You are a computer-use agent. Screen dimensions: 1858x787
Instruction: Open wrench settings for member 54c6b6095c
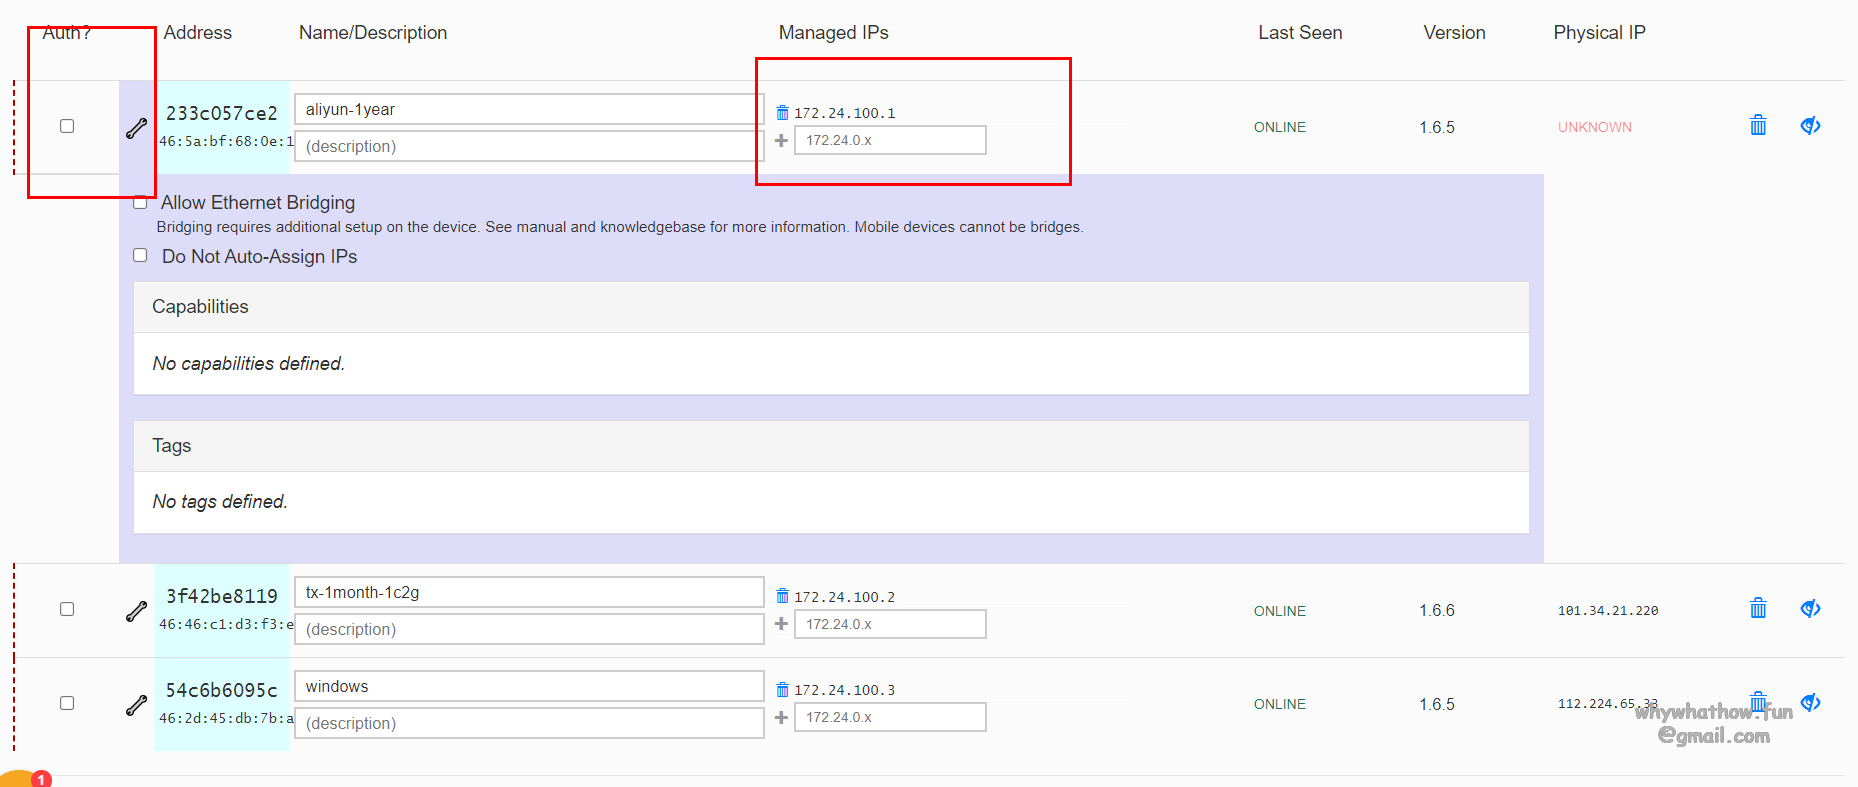pyautogui.click(x=137, y=705)
